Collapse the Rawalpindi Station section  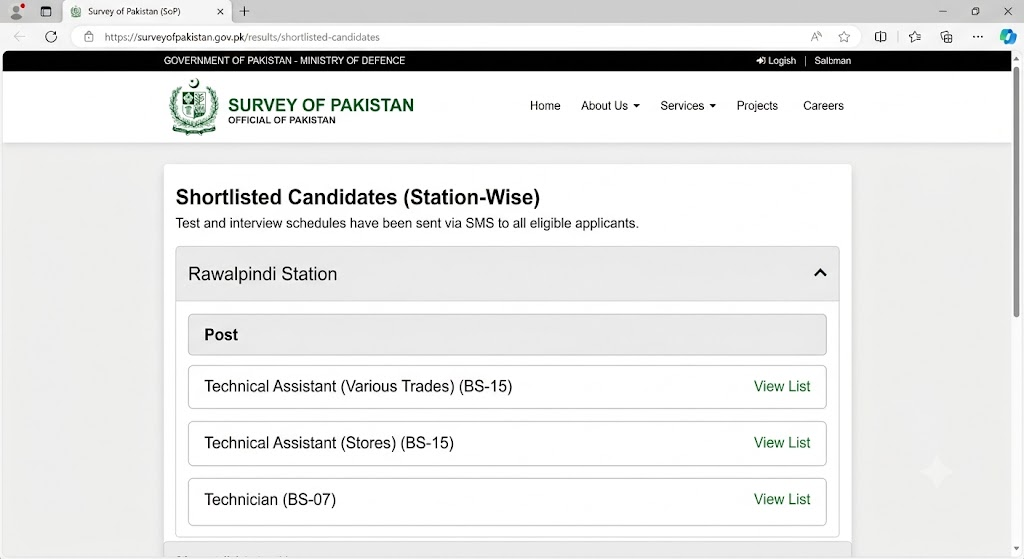820,273
